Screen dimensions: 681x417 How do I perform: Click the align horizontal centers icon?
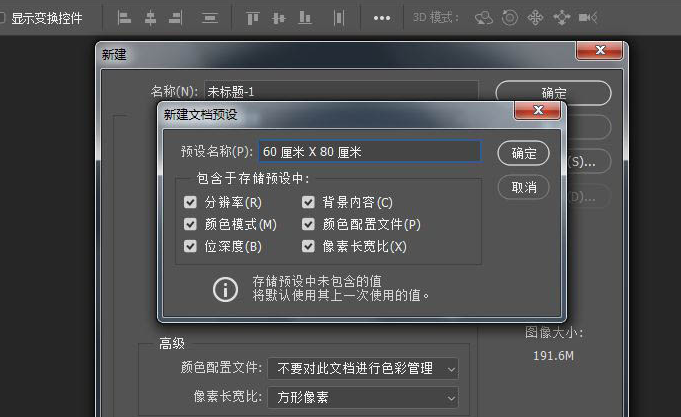(x=150, y=18)
